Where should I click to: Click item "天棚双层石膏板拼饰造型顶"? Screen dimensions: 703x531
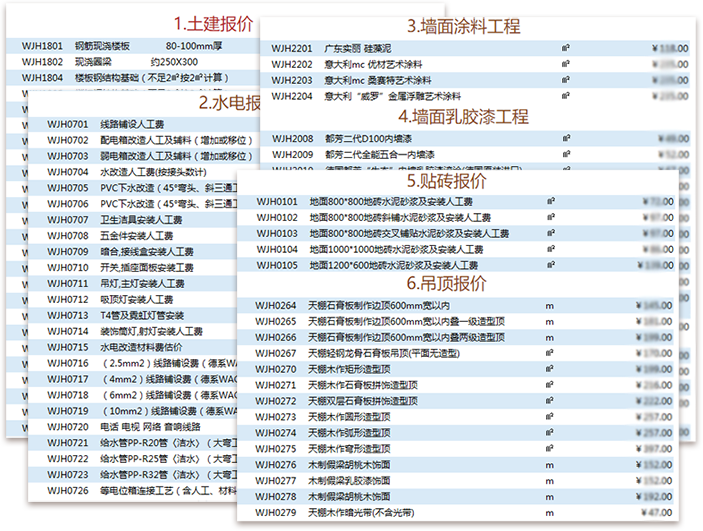363,401
